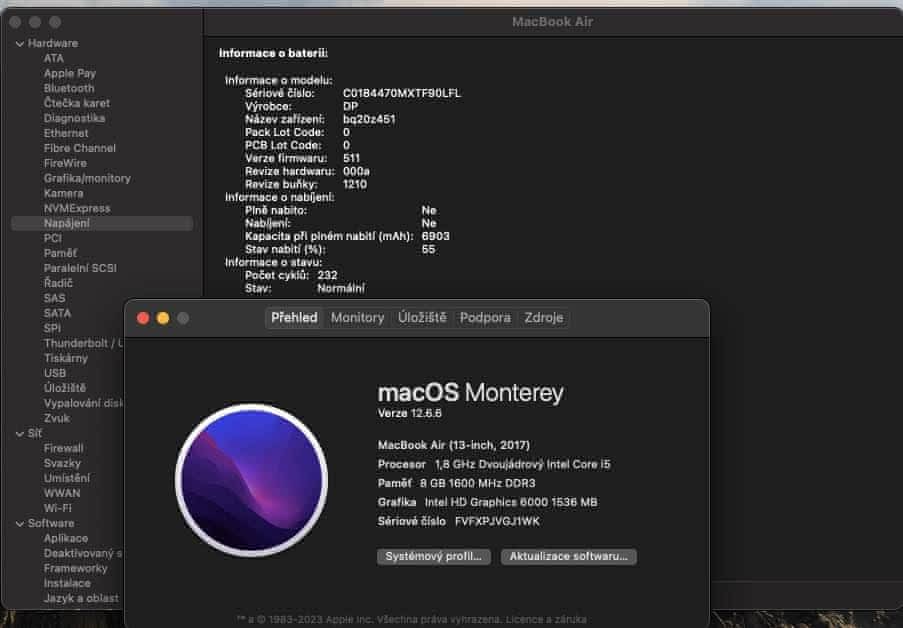Click the MacBook Air window title
903x628 pixels.
click(x=552, y=22)
